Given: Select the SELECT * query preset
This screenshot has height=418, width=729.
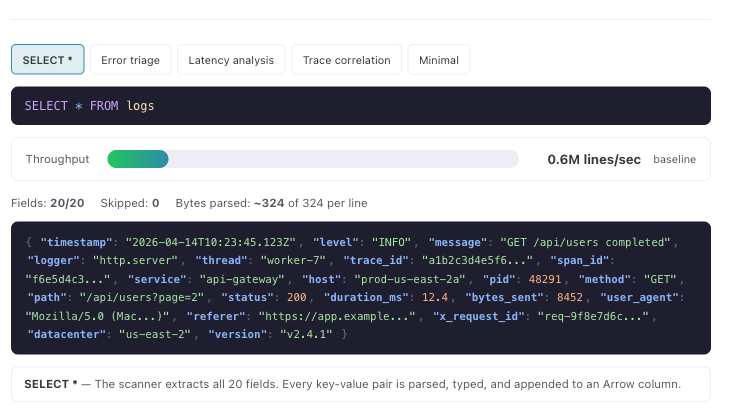Looking at the screenshot, I should pyautogui.click(x=47, y=60).
